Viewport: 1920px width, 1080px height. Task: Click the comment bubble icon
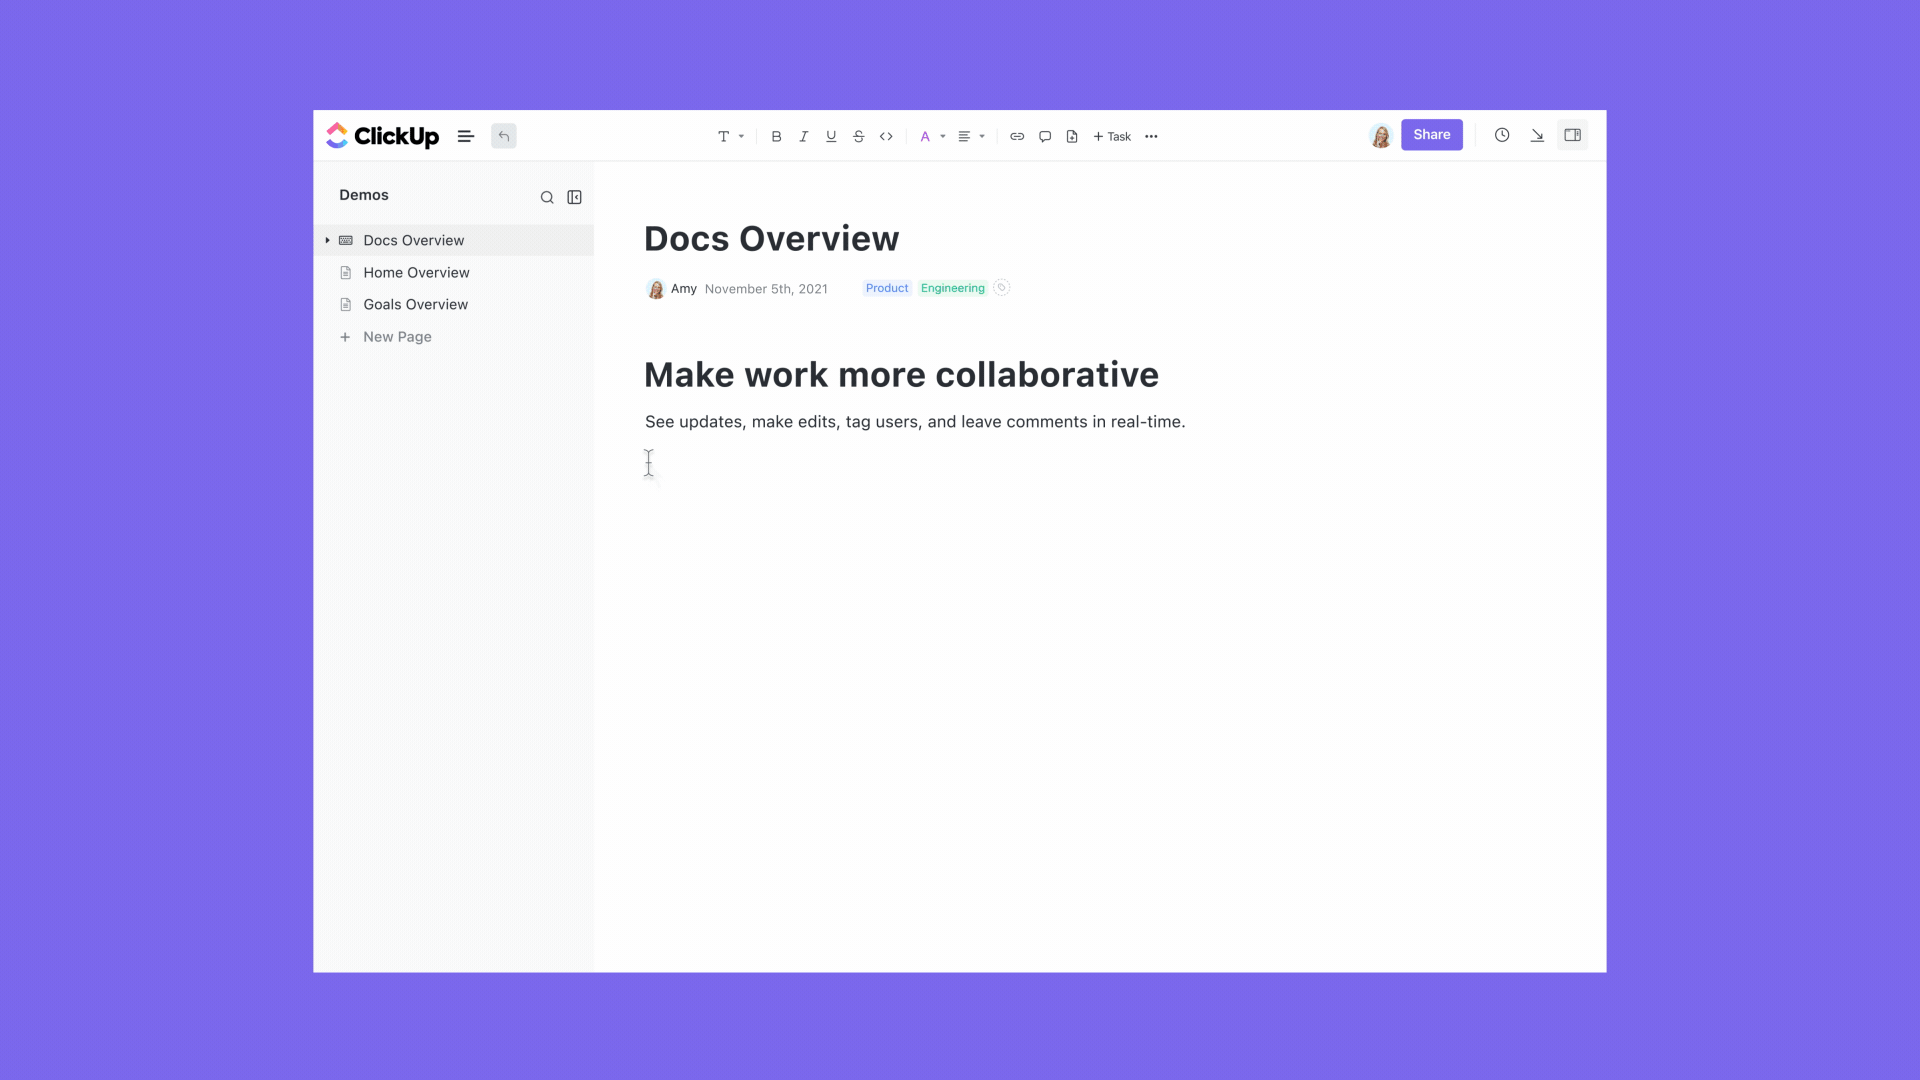[x=1045, y=136]
